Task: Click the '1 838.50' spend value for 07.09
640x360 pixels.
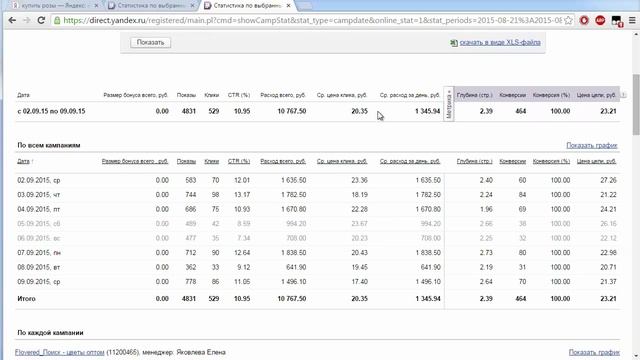Action: 293,253
